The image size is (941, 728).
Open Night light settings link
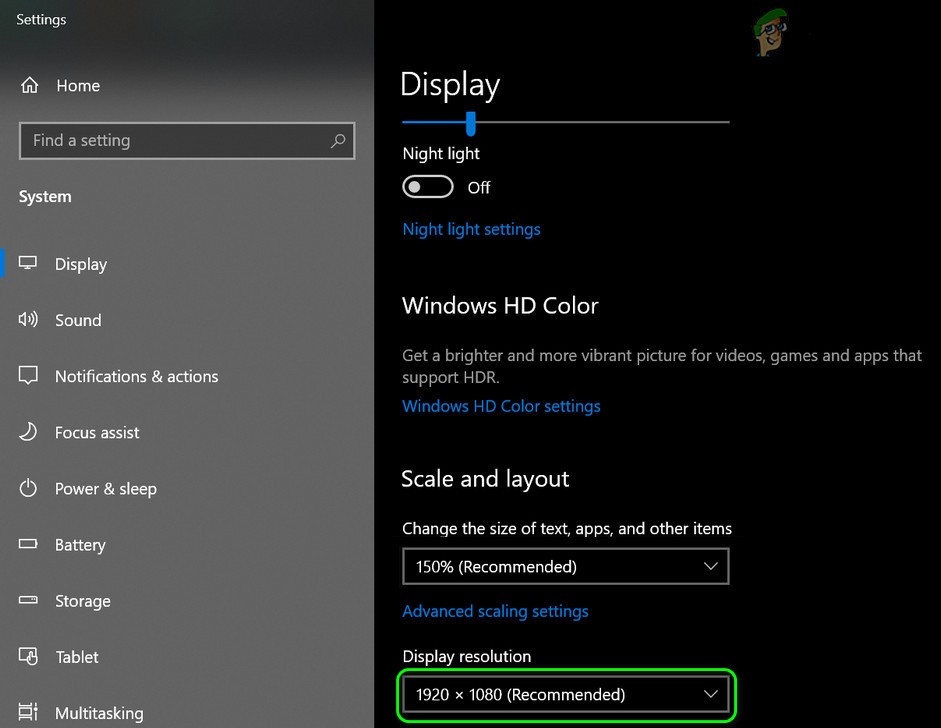click(x=471, y=229)
